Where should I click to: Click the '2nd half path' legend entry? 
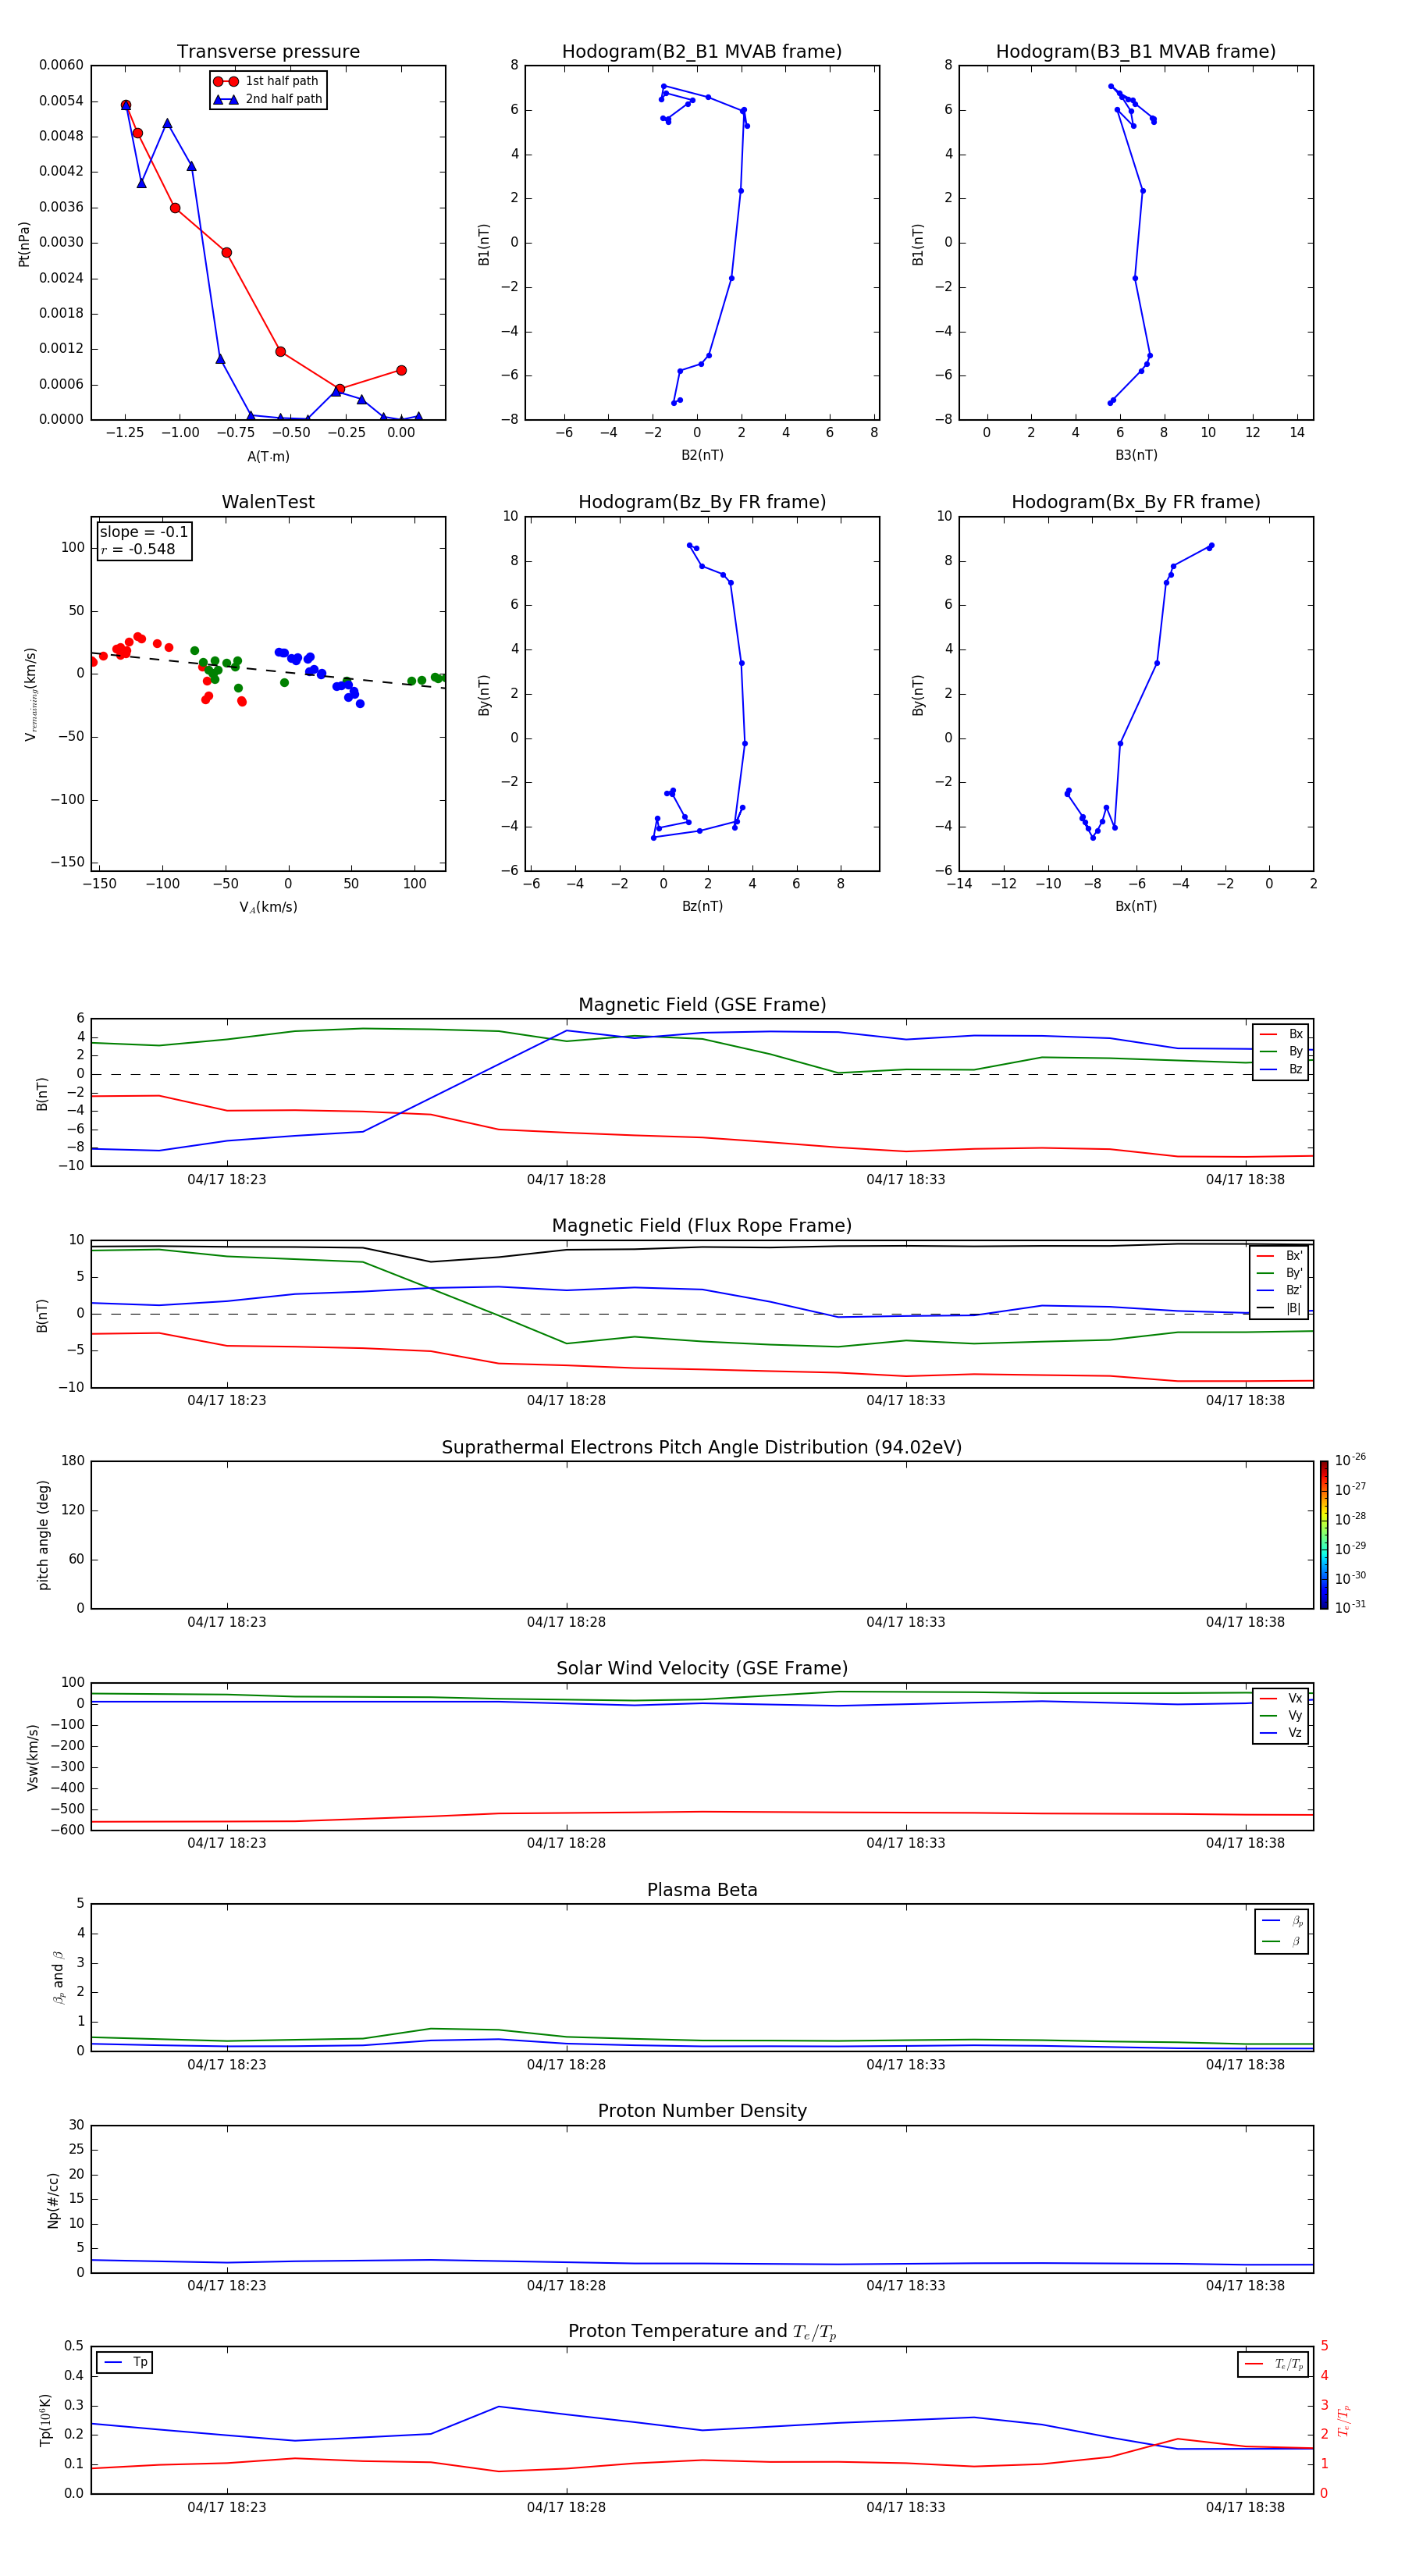click(268, 99)
